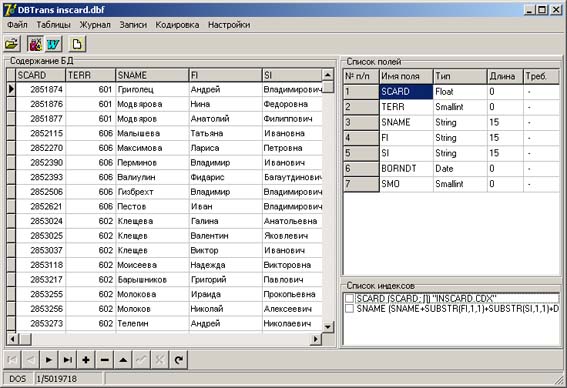Toggle the SCARD index checkbox
The height and width of the screenshot is (388, 567).
coord(349,298)
